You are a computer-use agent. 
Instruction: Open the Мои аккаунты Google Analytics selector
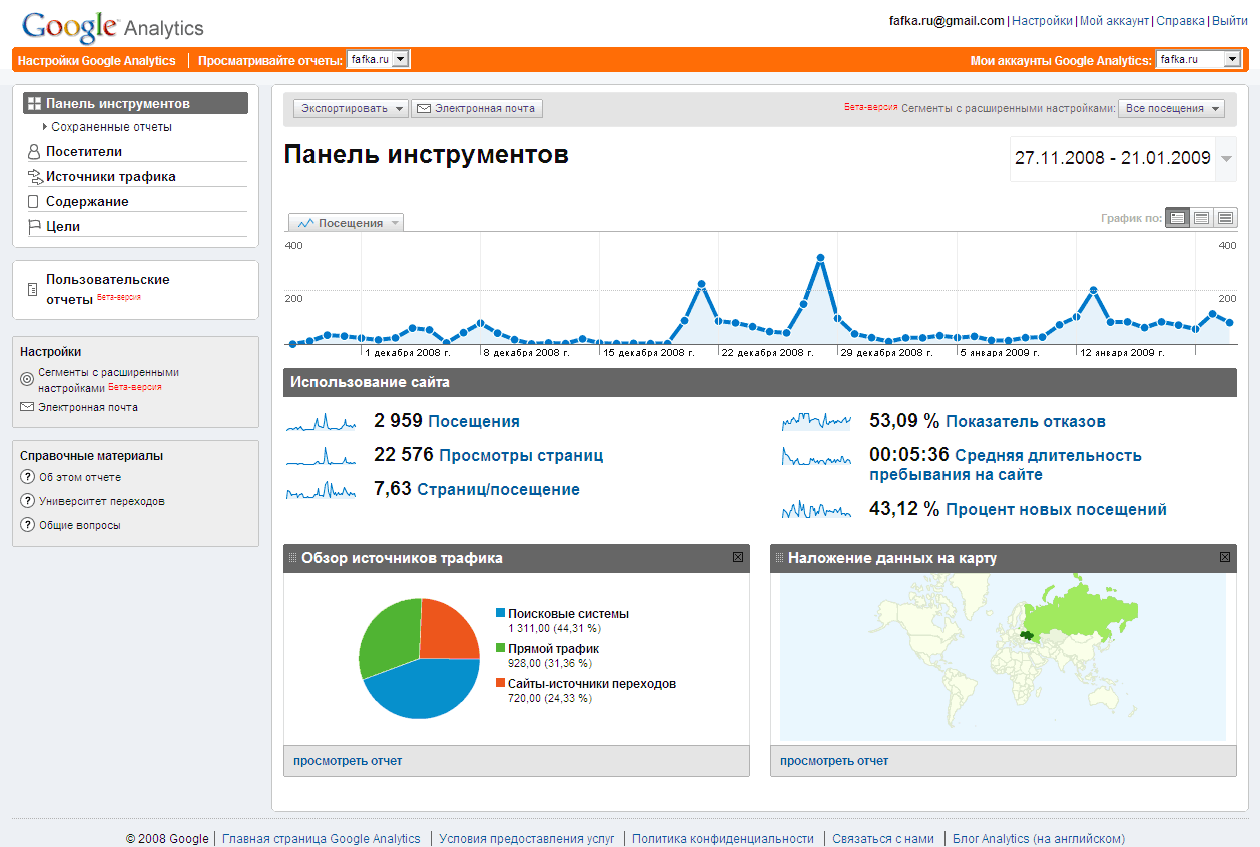click(x=1198, y=60)
